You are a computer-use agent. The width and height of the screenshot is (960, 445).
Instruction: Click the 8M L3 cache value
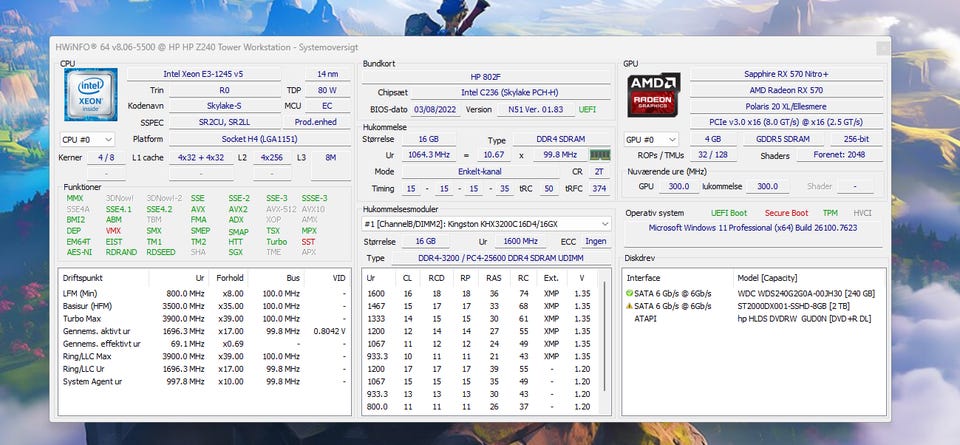click(331, 158)
